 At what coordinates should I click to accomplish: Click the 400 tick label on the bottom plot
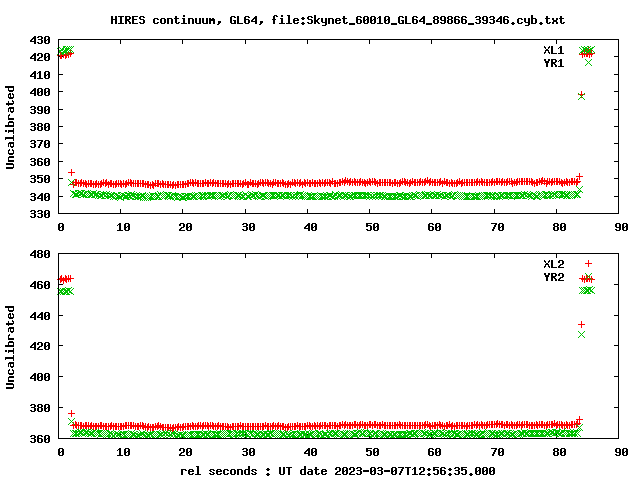point(40,377)
